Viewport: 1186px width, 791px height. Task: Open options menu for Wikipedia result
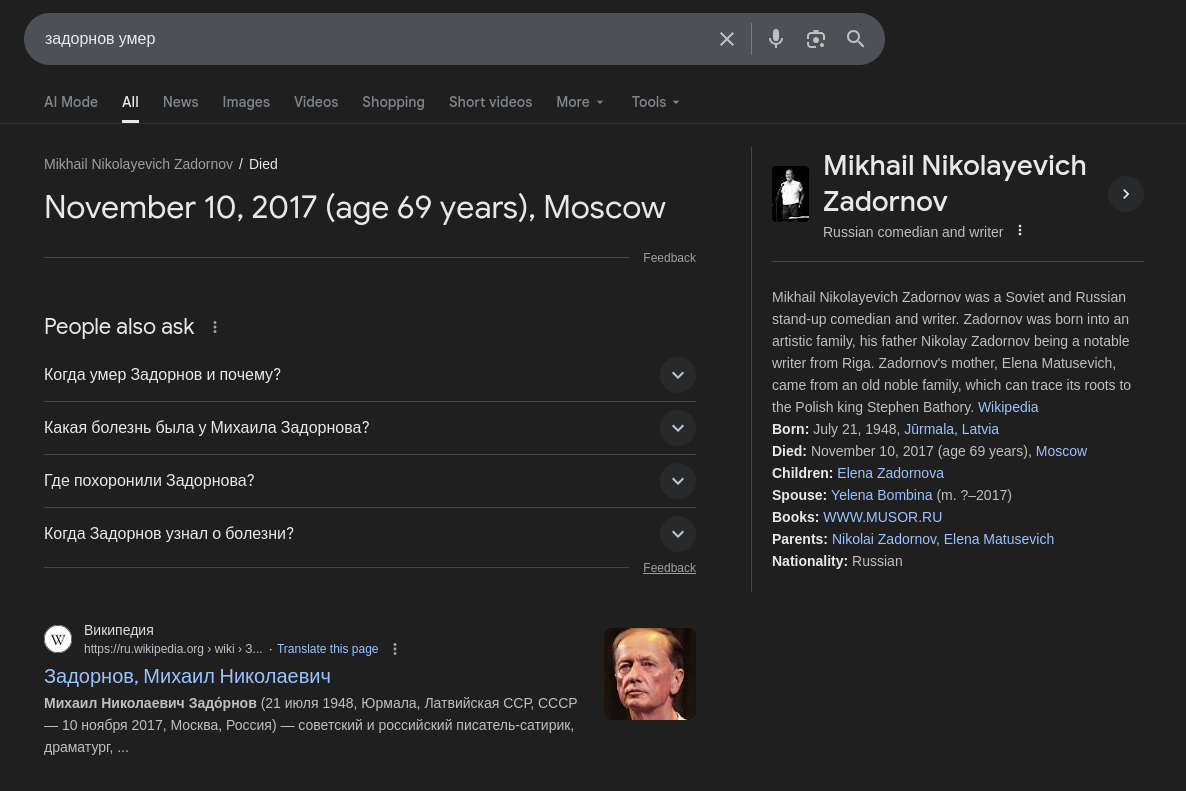click(x=395, y=649)
